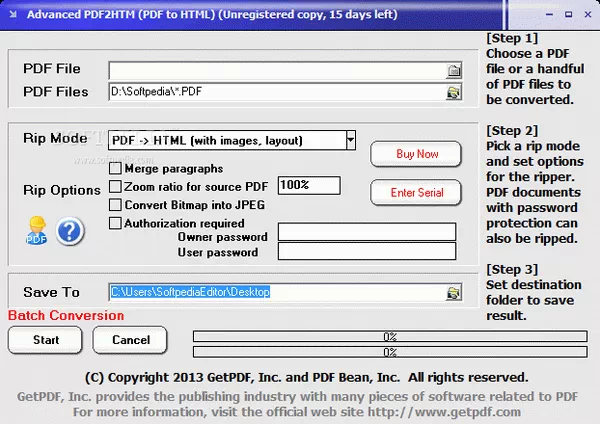Click the browse icon for PDF File
The height and width of the screenshot is (424, 600).
[454, 70]
